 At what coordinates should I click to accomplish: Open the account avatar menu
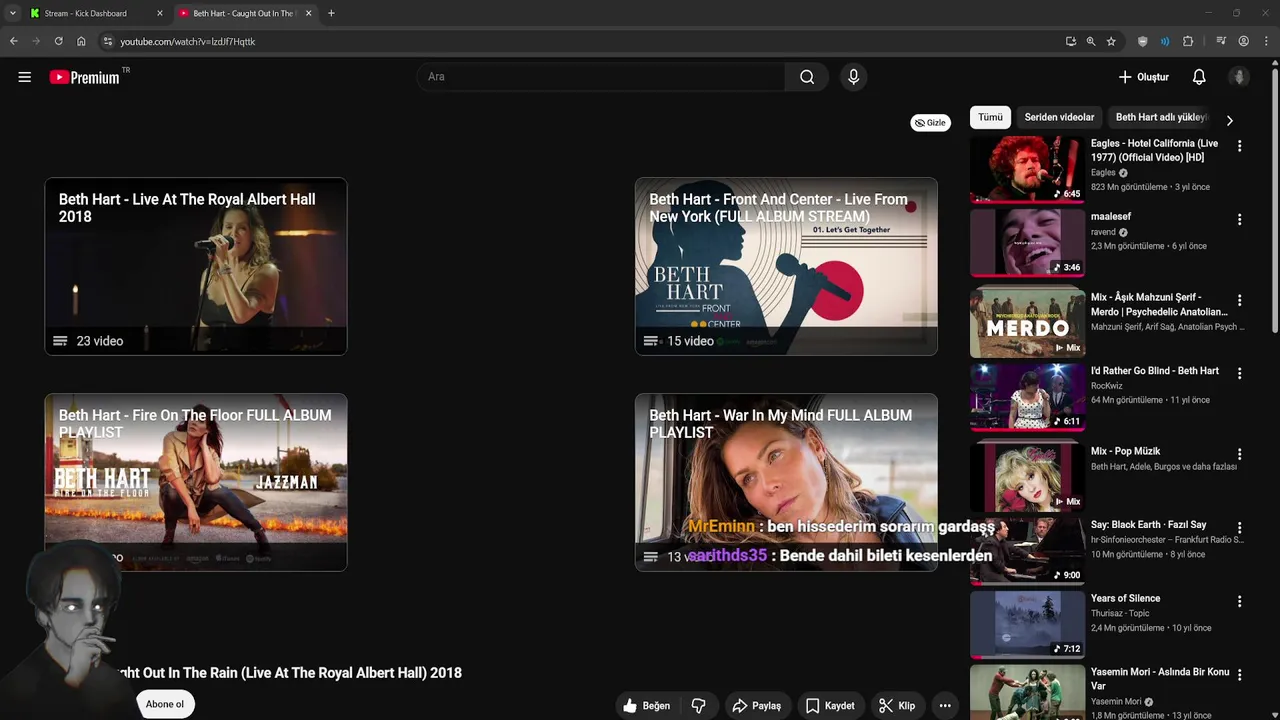pos(1239,77)
